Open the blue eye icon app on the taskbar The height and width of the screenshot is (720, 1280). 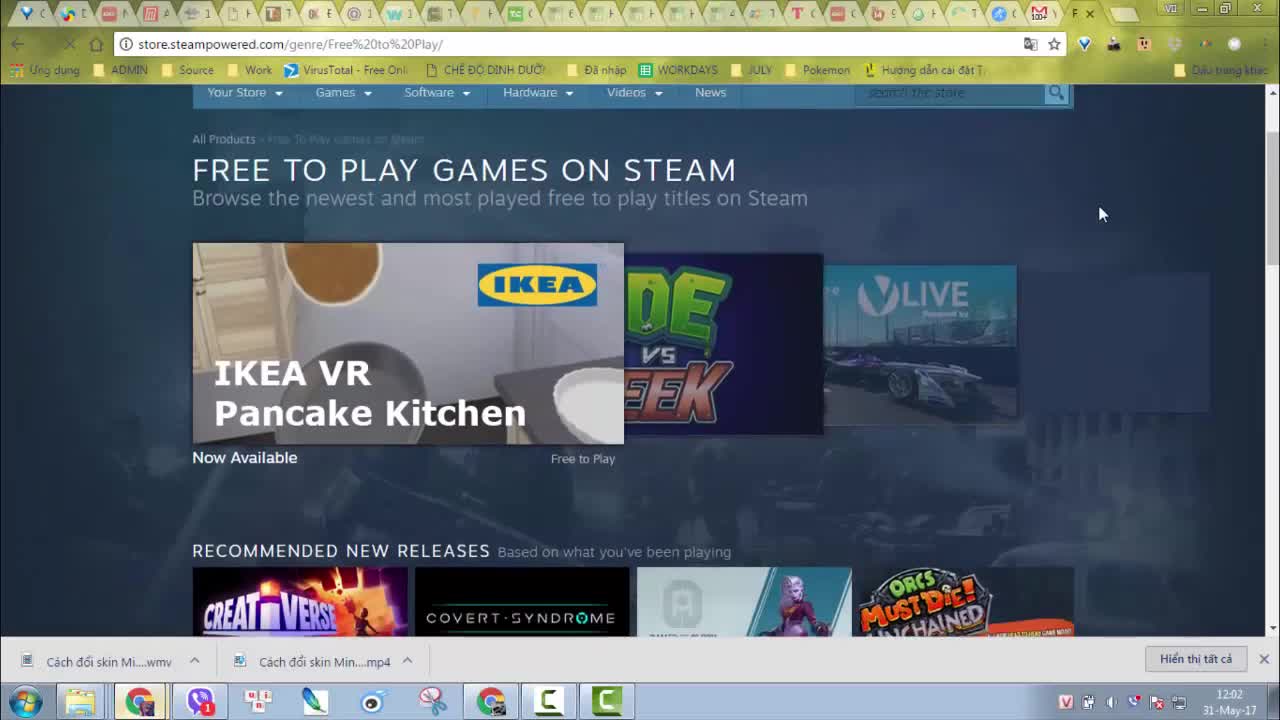click(372, 702)
